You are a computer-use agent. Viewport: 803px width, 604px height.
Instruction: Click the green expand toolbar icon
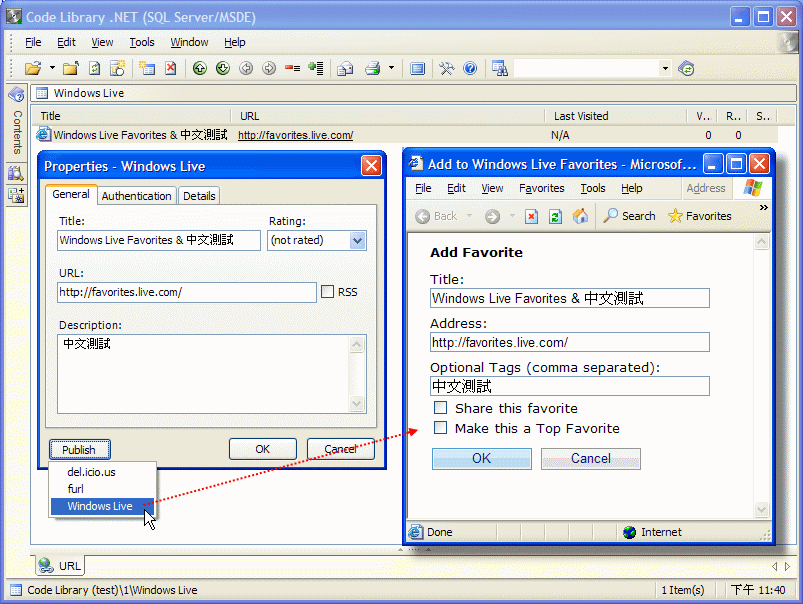click(x=316, y=68)
